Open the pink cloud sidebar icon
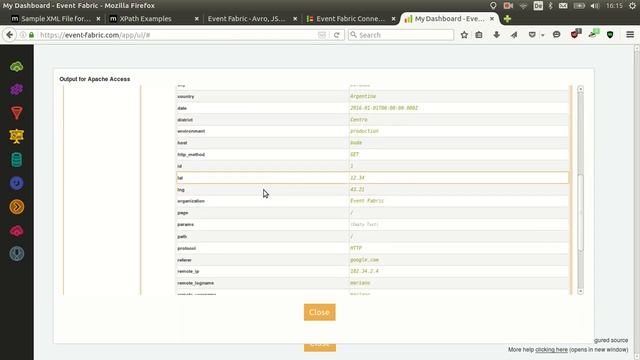This screenshot has width=640, height=360. coord(17,231)
